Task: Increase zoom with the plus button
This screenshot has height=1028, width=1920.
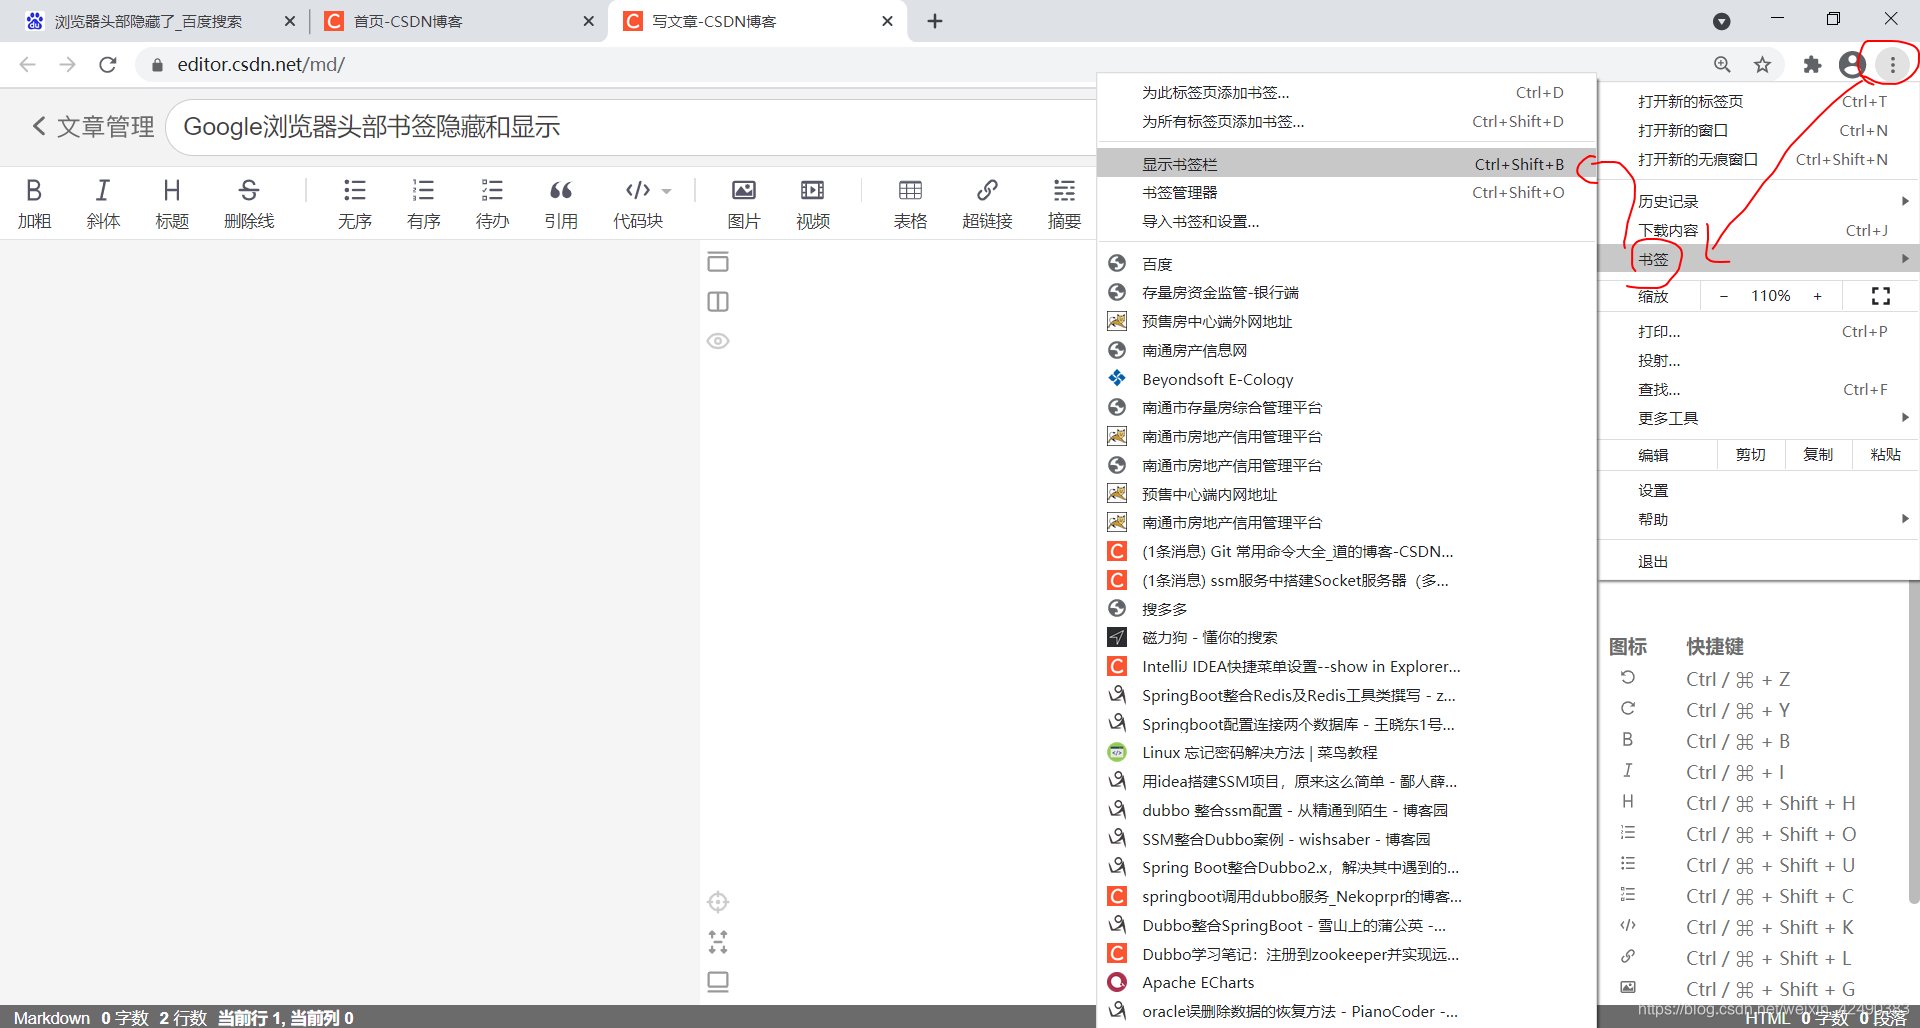Action: tap(1817, 296)
